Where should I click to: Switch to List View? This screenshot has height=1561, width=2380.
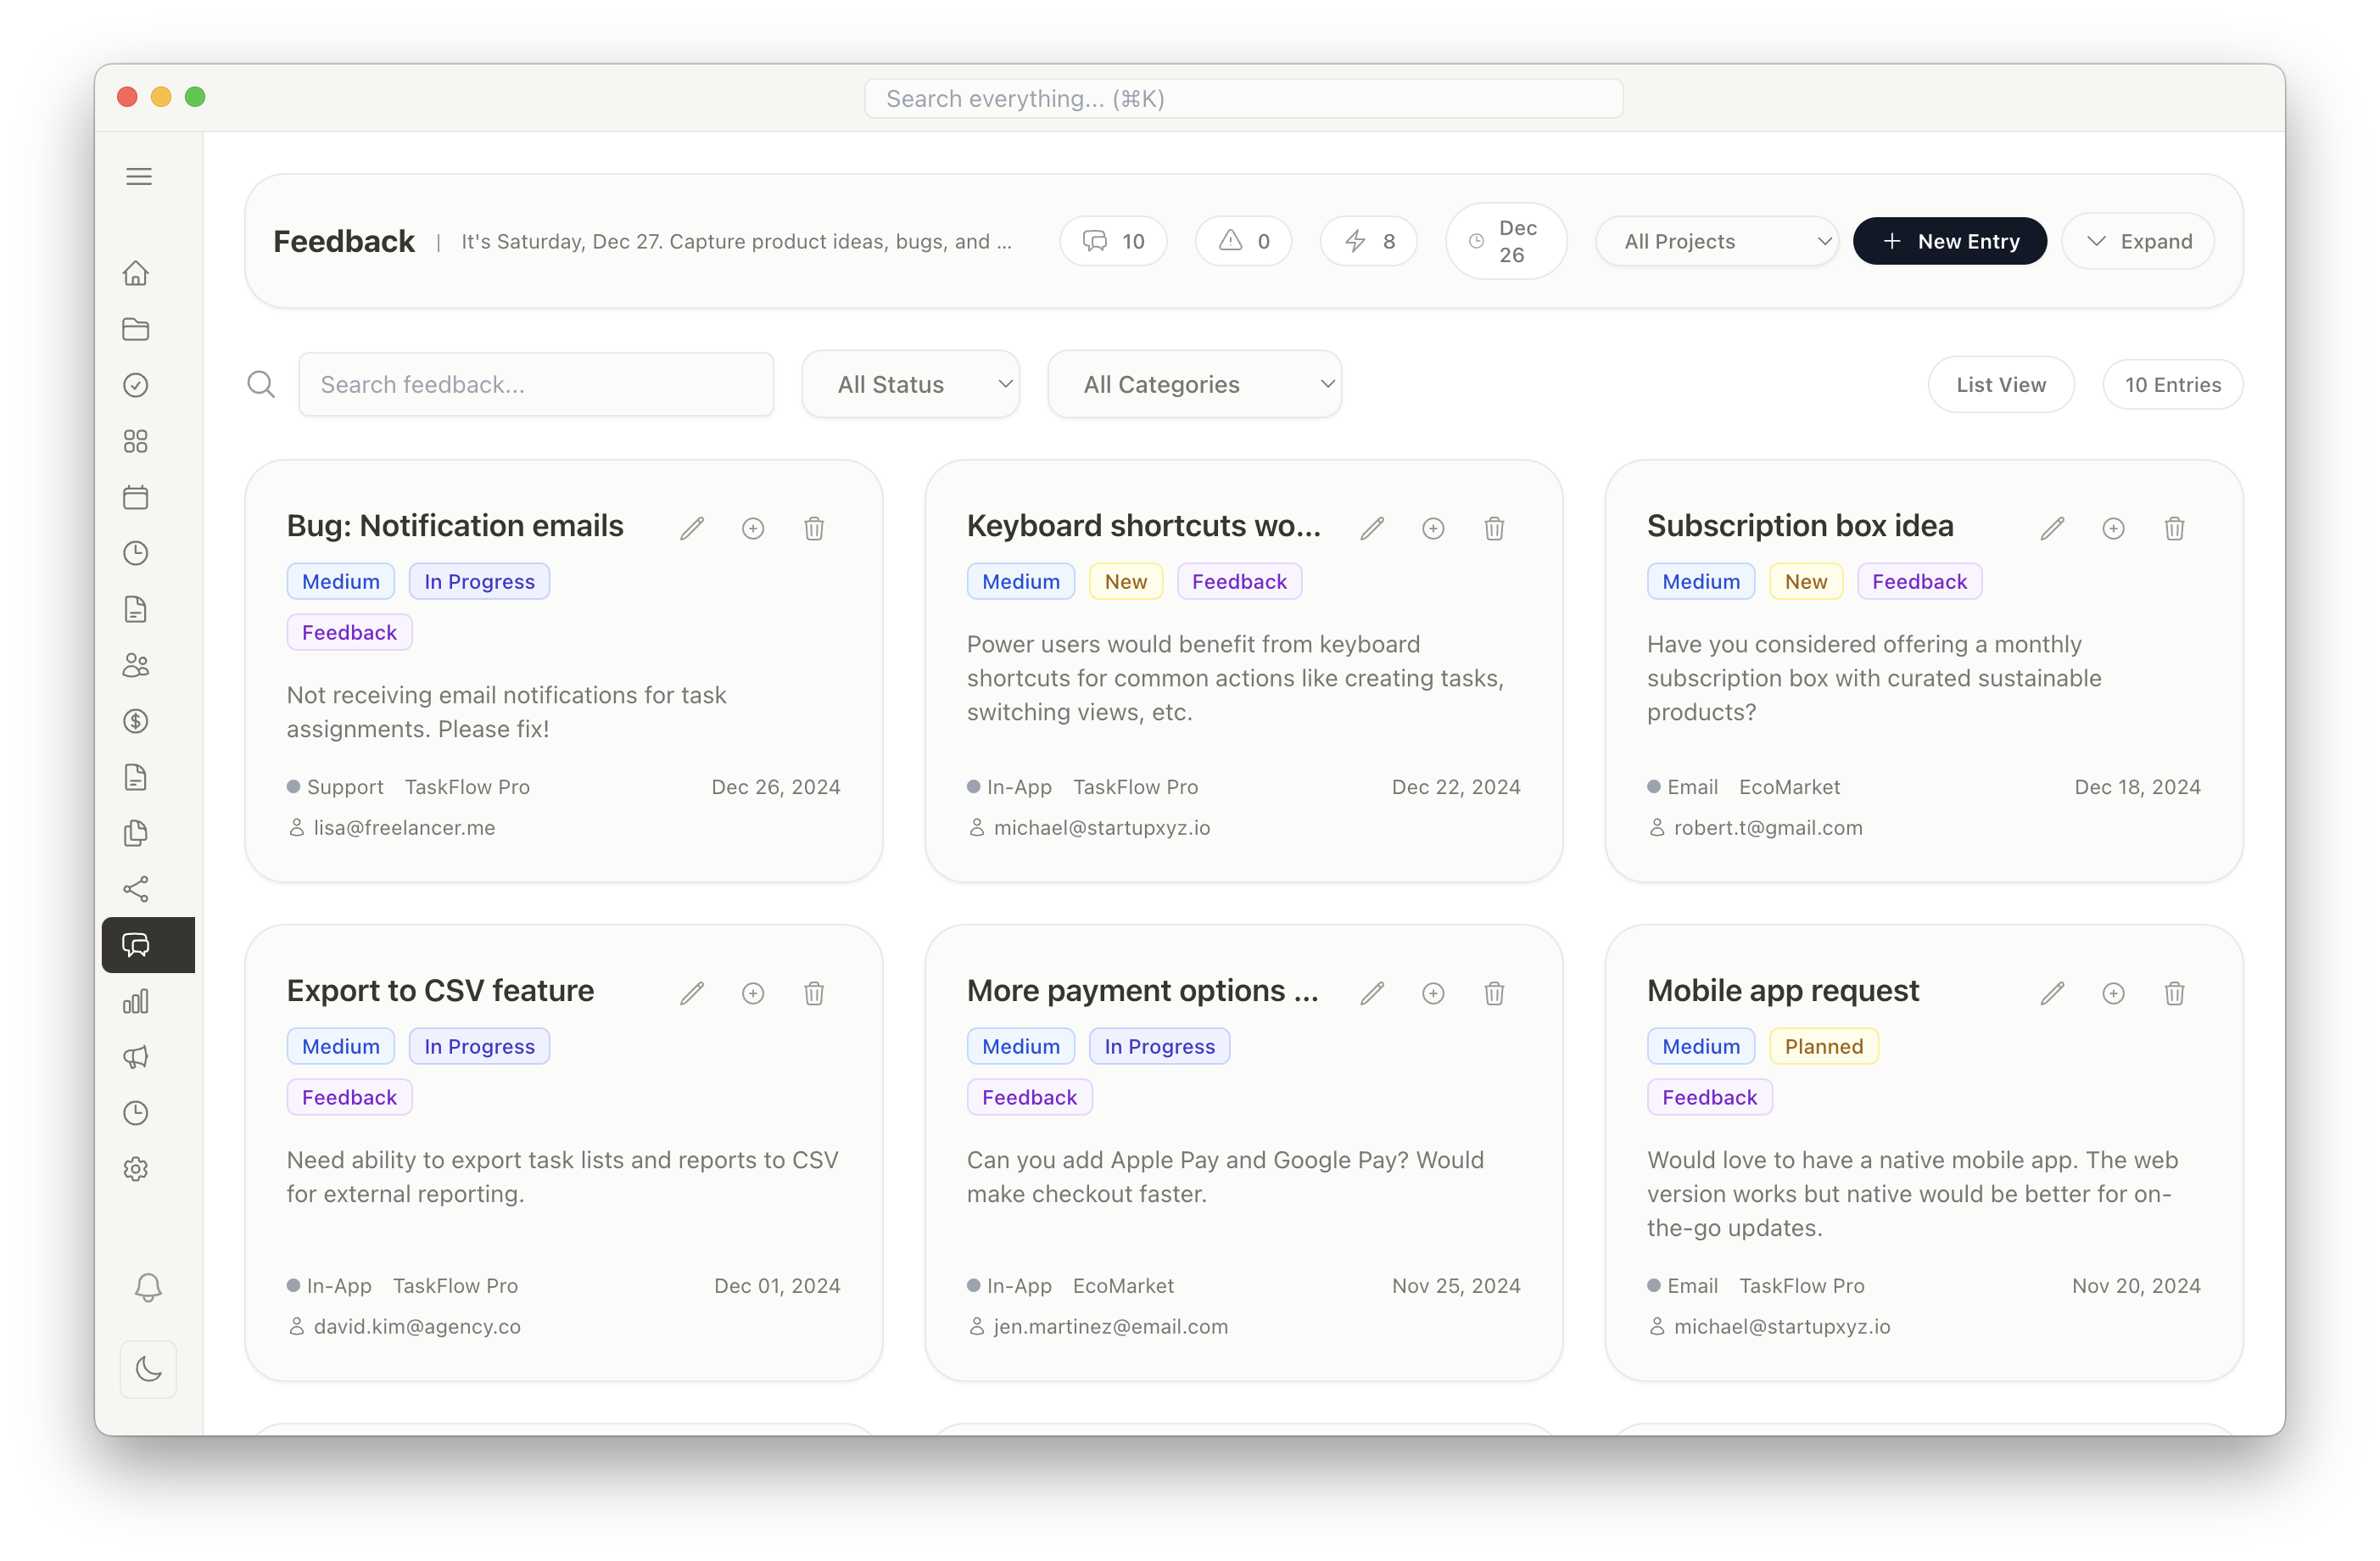coord(2000,384)
